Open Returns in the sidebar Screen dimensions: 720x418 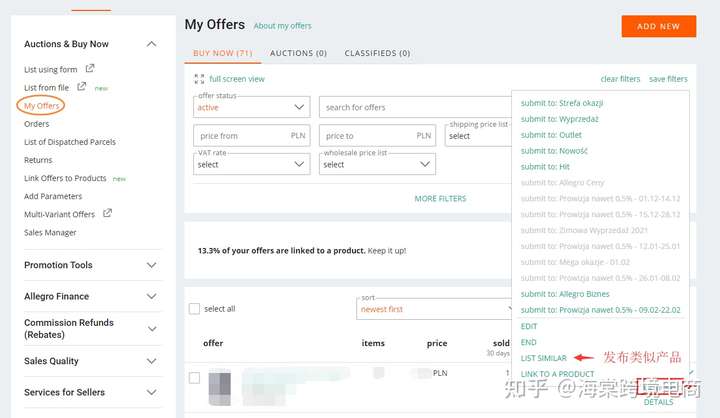click(38, 160)
